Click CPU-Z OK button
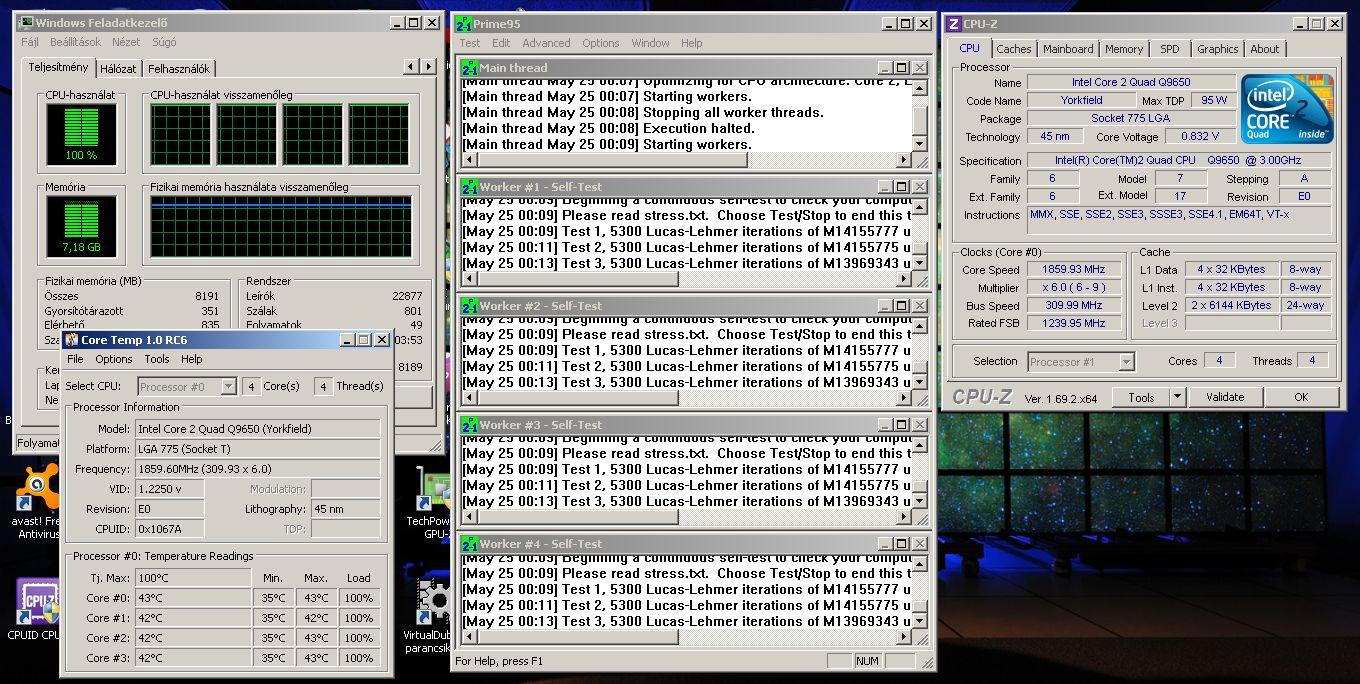Image resolution: width=1360 pixels, height=684 pixels. 1301,397
